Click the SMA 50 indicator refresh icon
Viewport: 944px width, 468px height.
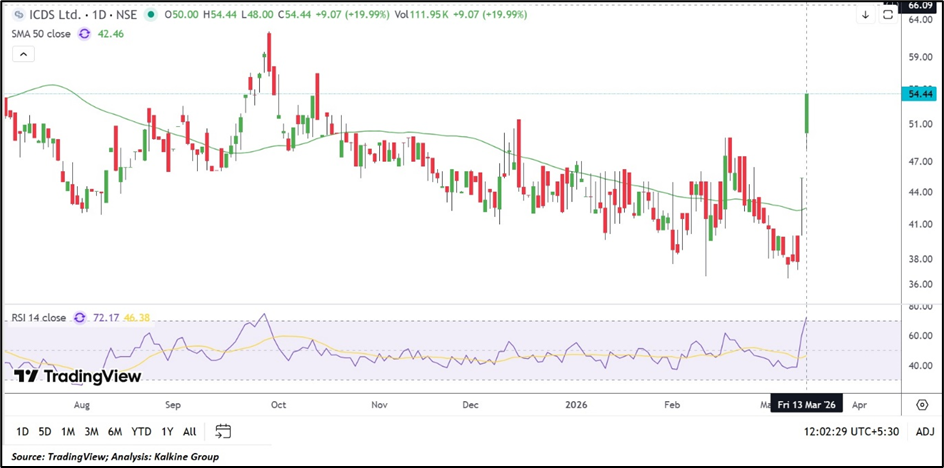click(x=85, y=33)
